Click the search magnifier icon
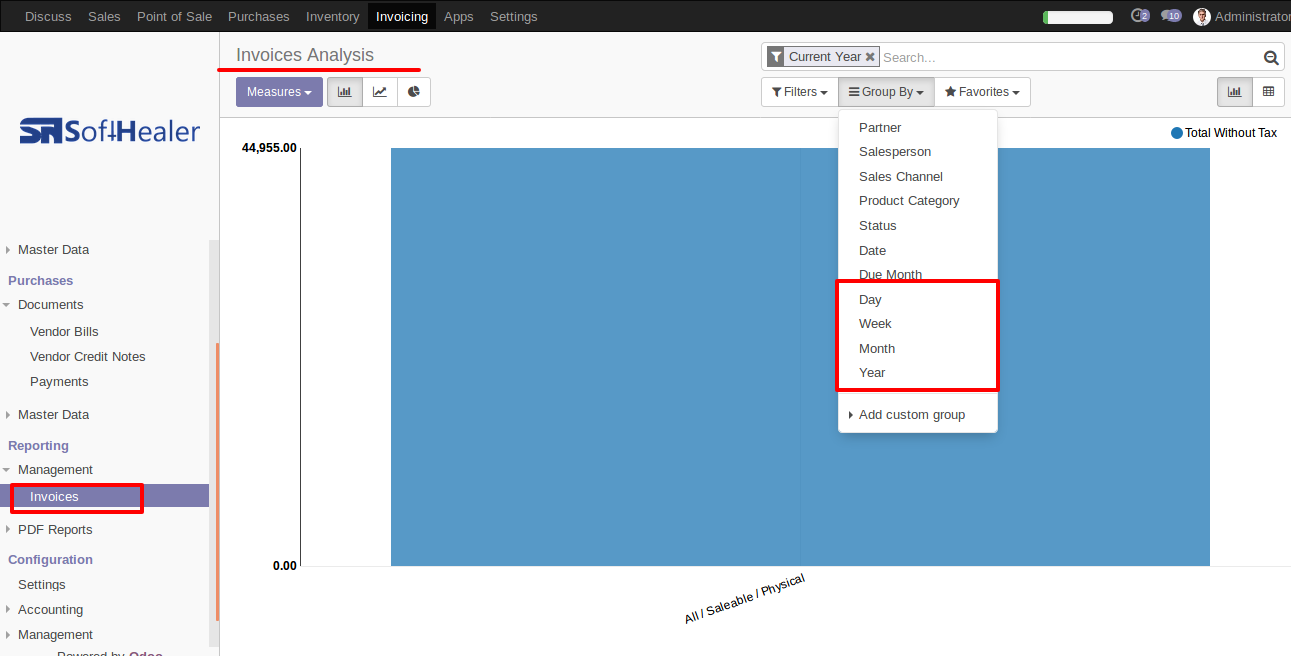 pos(1271,58)
